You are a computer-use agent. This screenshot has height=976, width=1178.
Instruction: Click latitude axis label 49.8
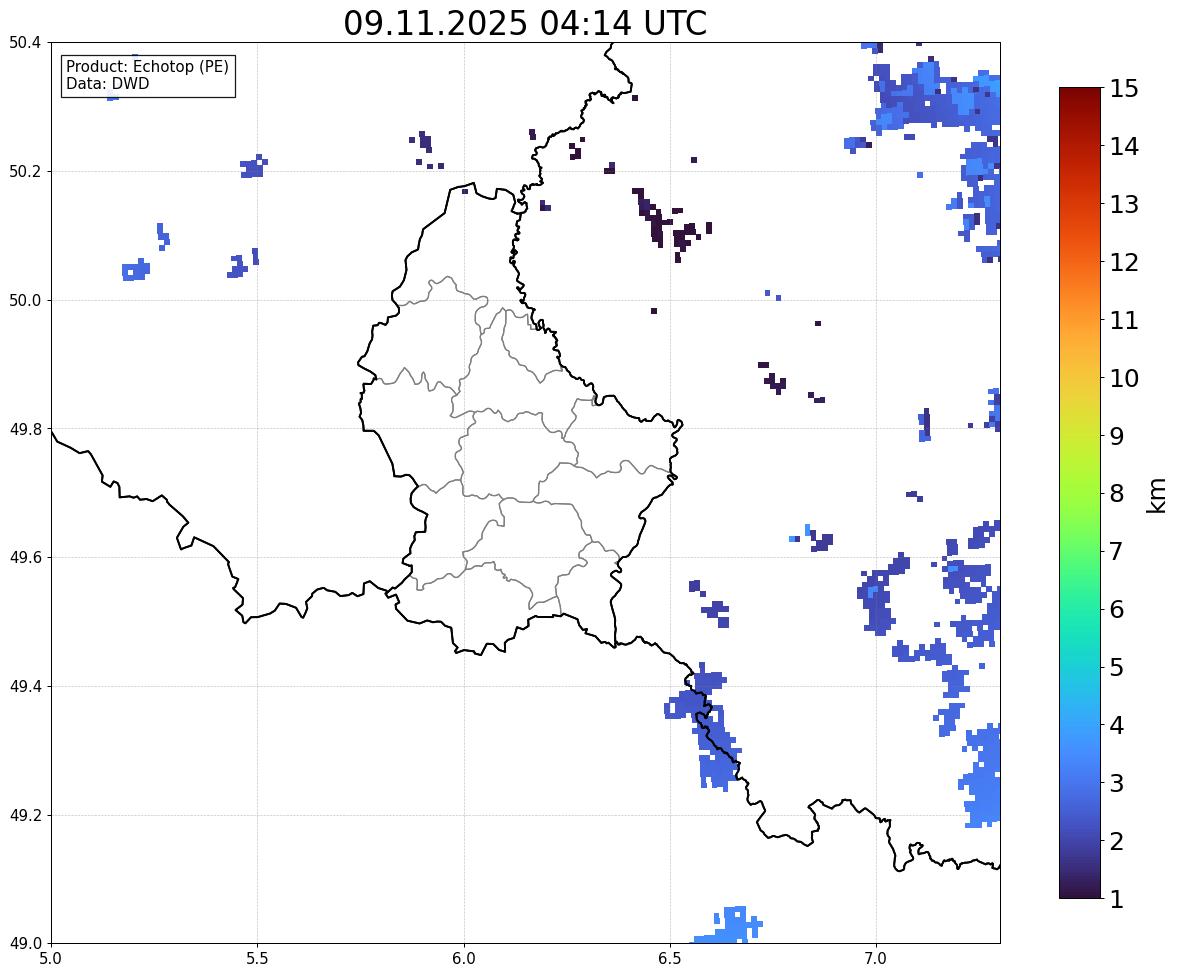[x=25, y=429]
